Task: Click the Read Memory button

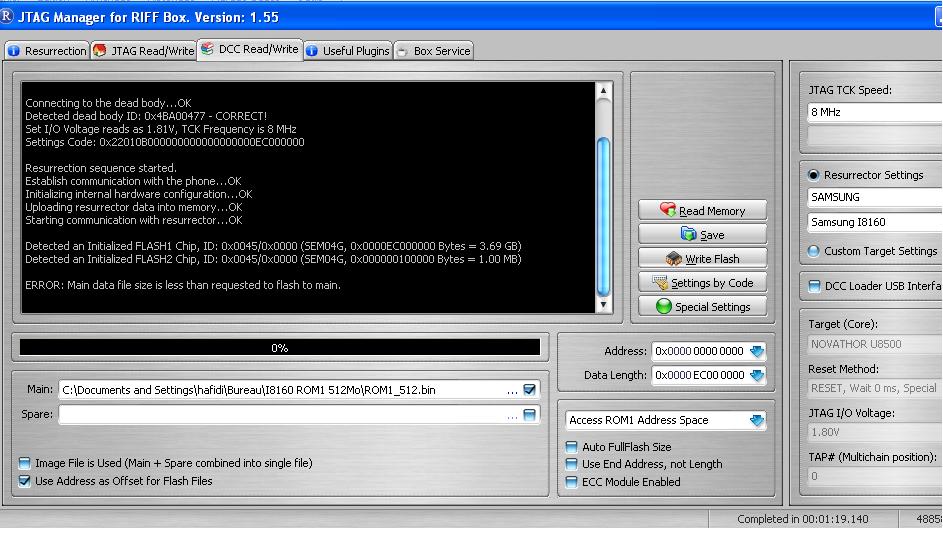Action: point(702,211)
